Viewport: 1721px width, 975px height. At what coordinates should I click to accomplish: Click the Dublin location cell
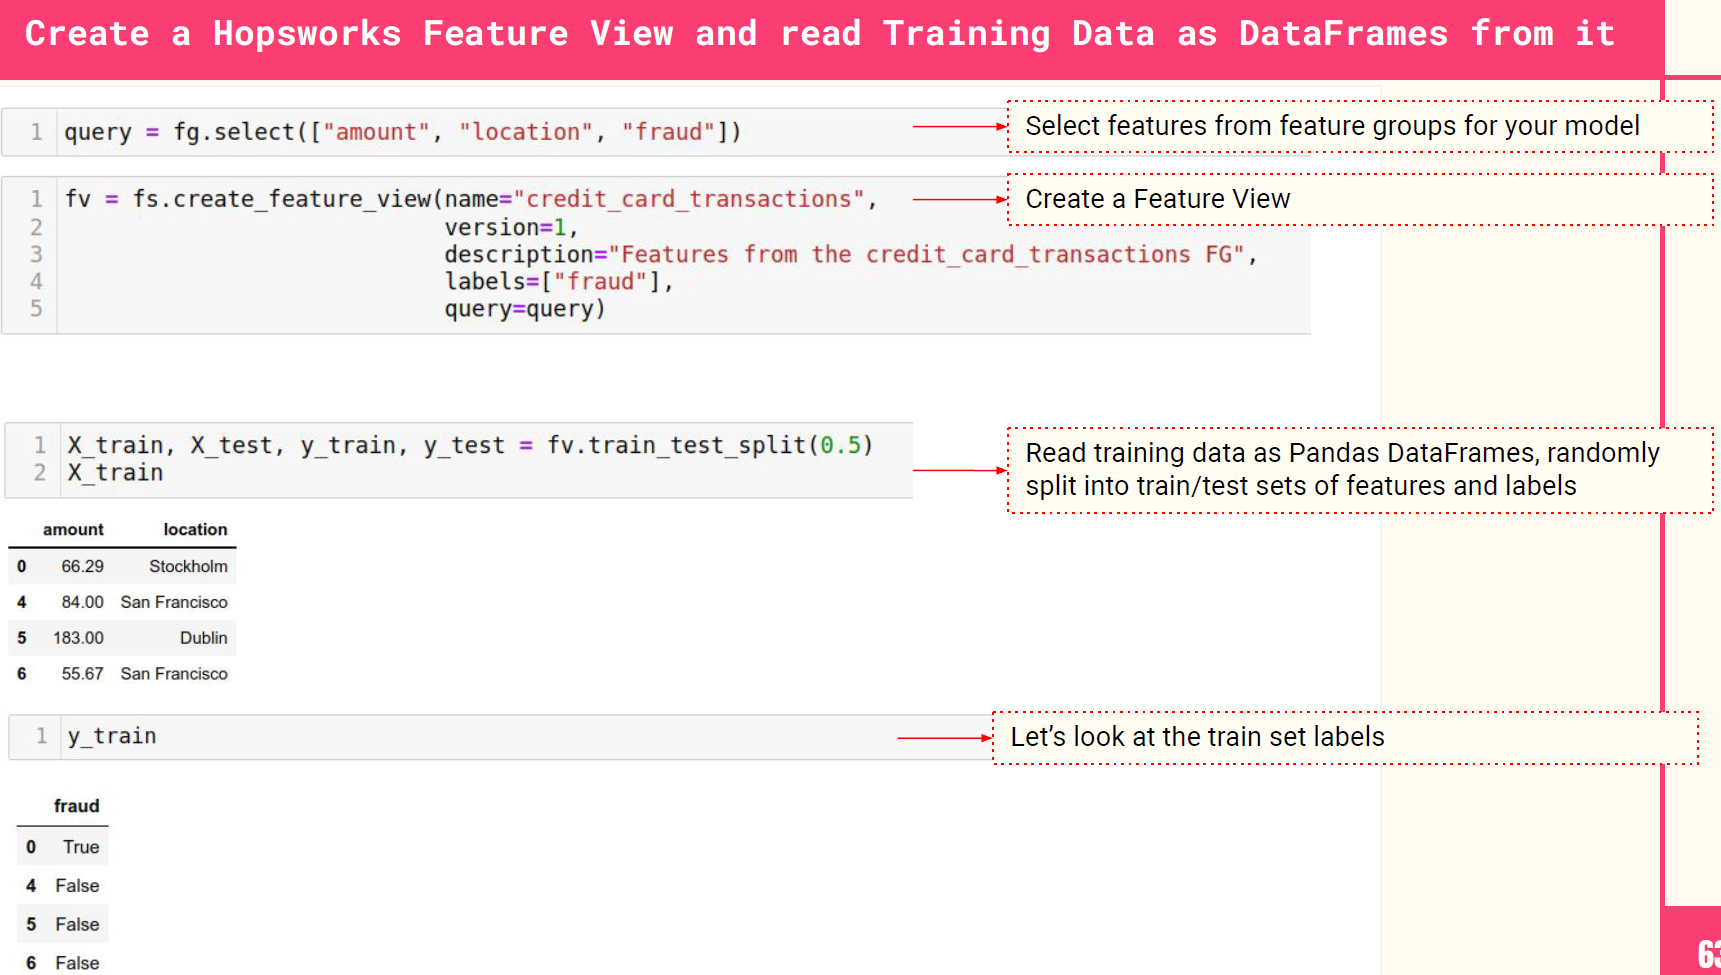point(203,638)
